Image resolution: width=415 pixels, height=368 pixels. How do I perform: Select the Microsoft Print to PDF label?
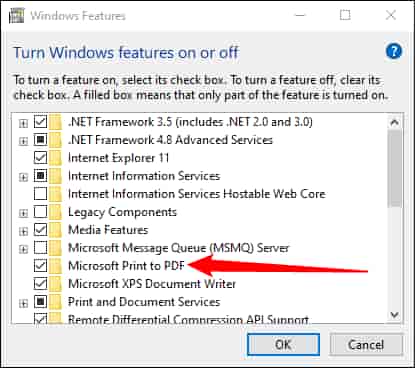126,266
